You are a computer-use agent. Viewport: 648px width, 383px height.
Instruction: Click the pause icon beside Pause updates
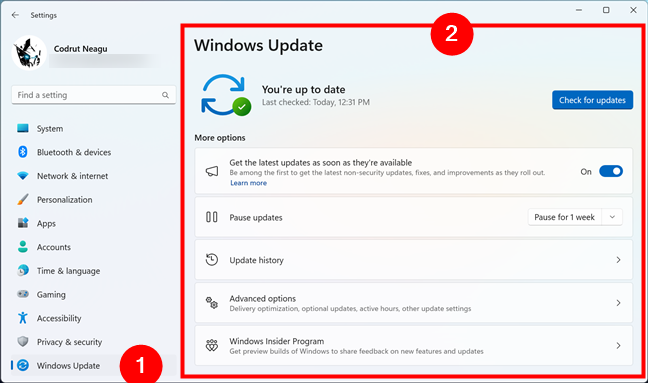point(212,217)
